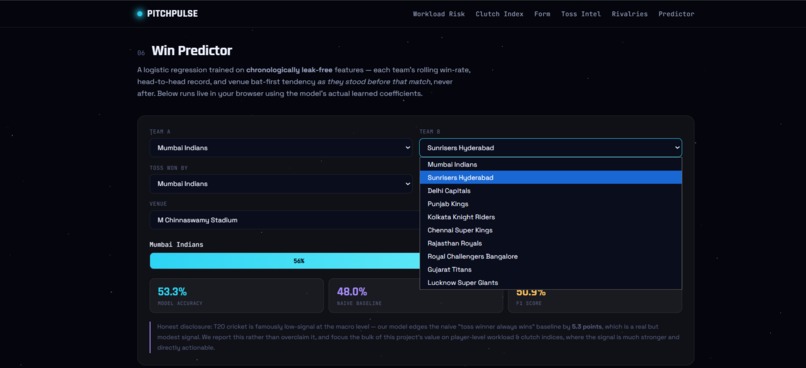Go to the Clutch Index section

(499, 14)
